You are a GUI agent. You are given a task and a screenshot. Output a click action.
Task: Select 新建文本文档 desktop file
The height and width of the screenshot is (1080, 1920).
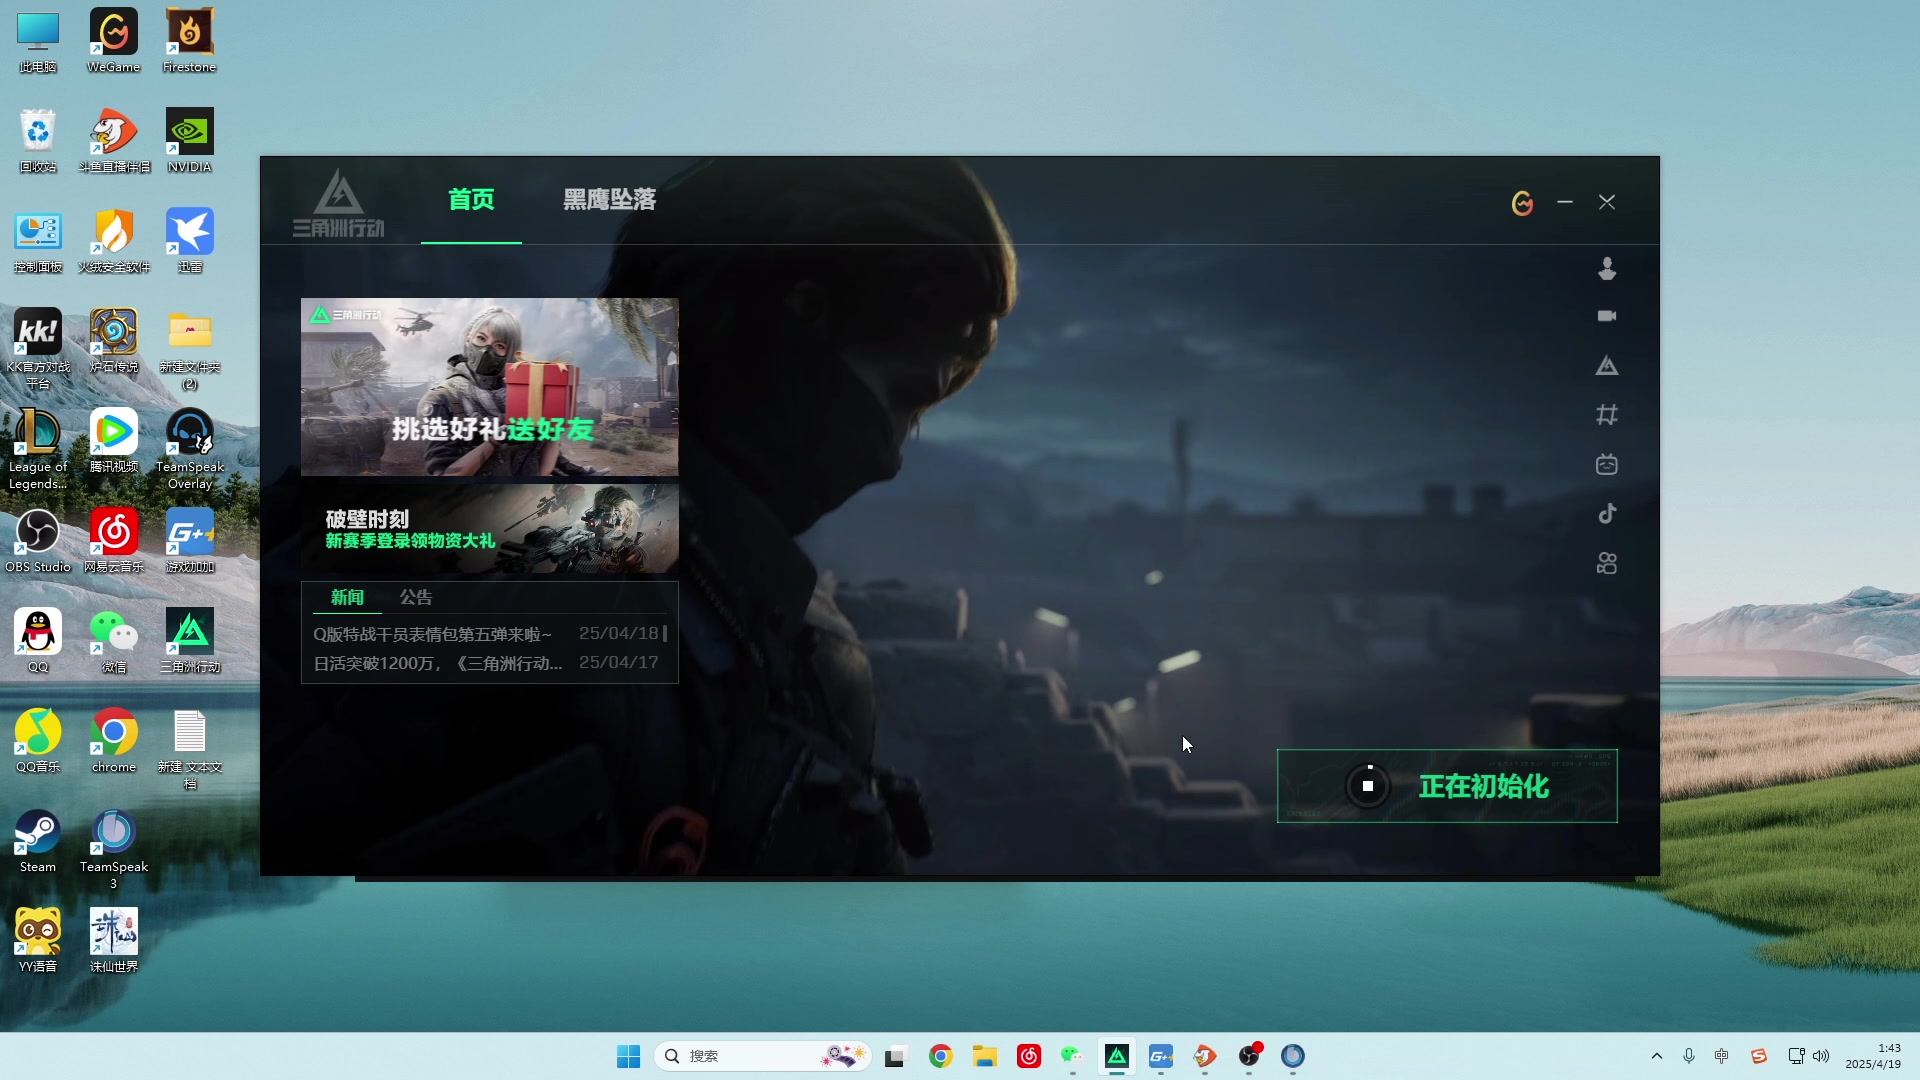pyautogui.click(x=189, y=749)
